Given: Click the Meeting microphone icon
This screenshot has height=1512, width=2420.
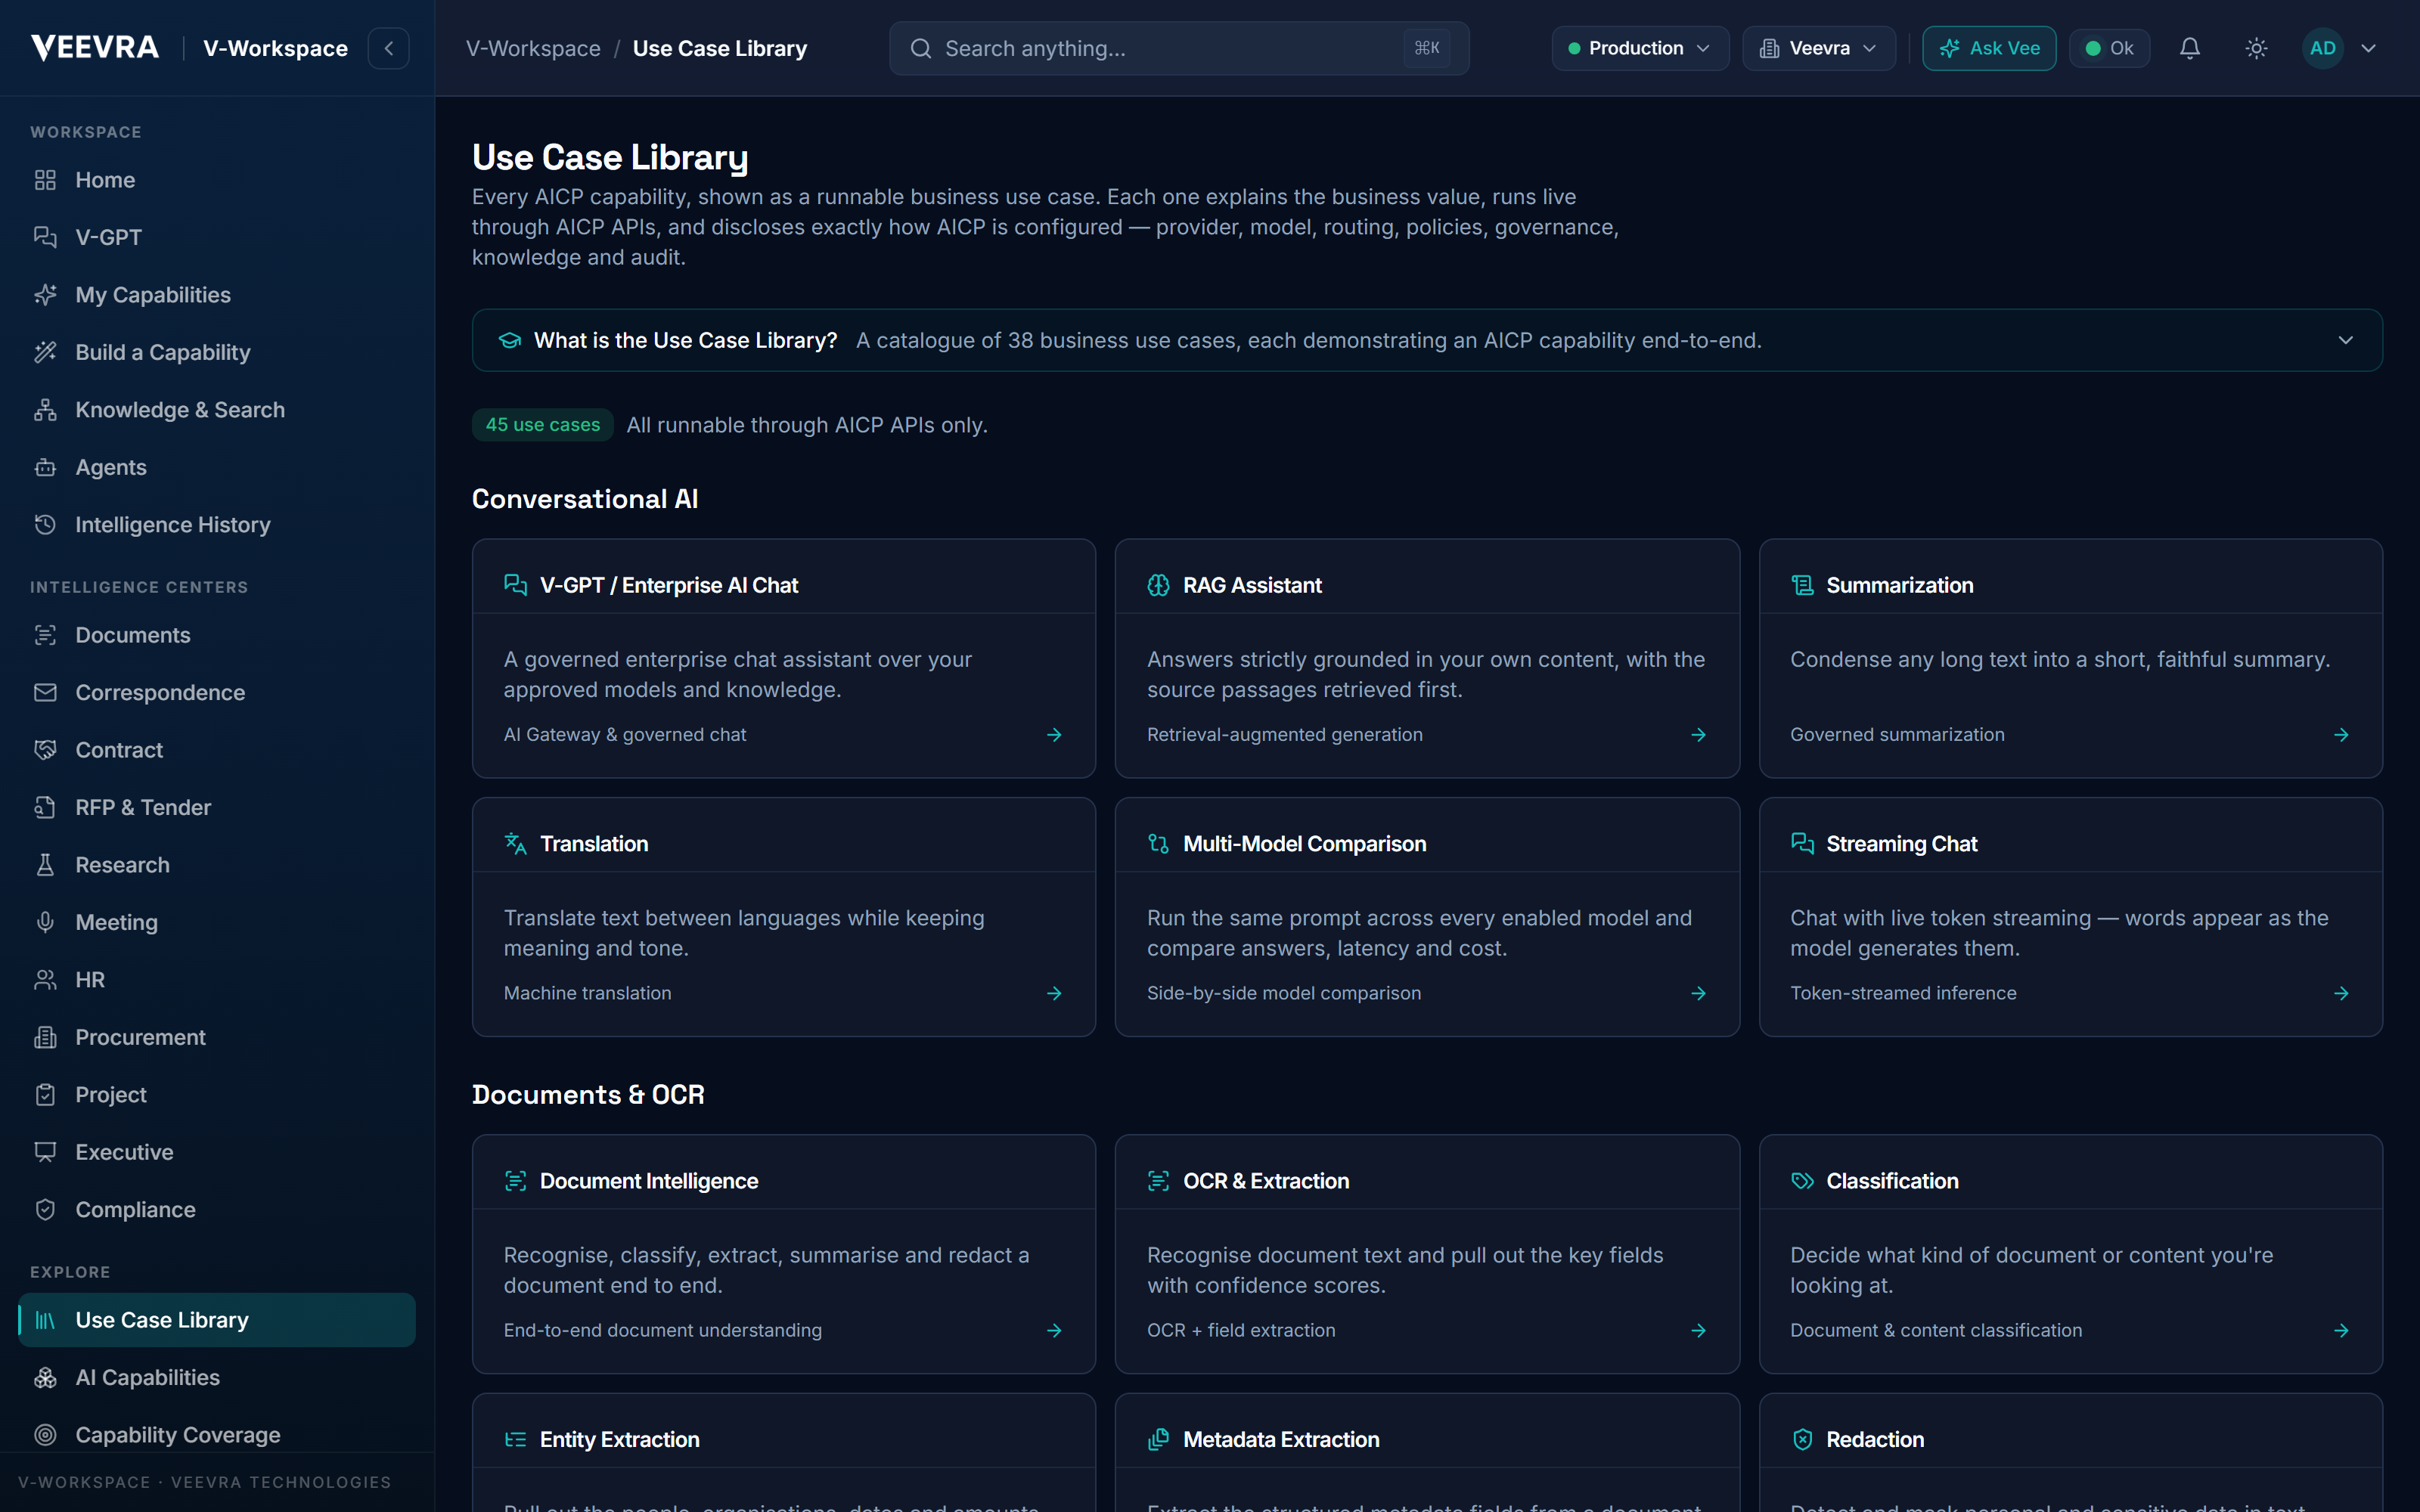Looking at the screenshot, I should [45, 922].
